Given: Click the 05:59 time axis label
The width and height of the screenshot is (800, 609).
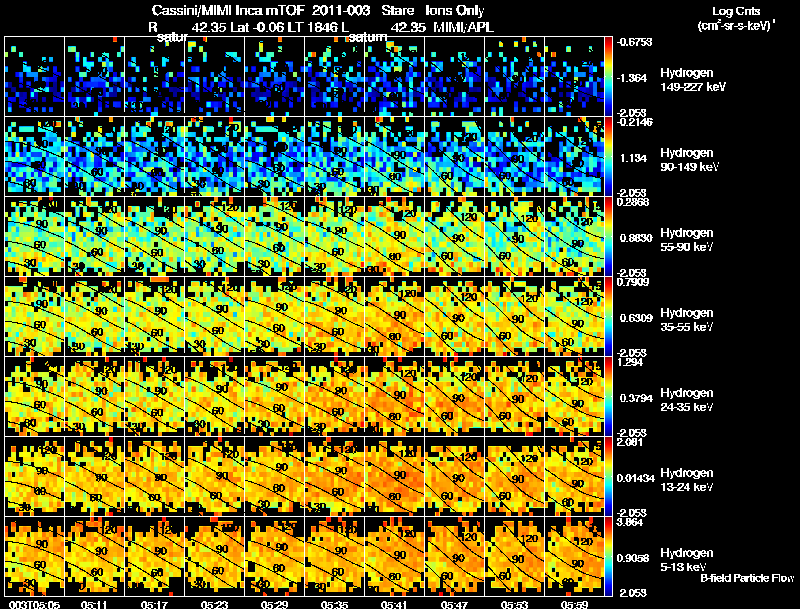Looking at the screenshot, I should [574, 605].
